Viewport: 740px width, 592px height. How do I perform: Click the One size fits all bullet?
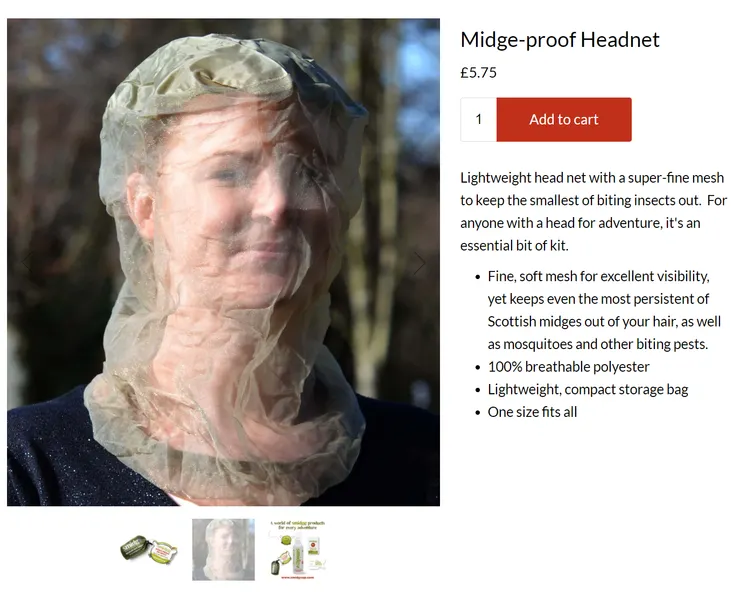pyautogui.click(x=532, y=412)
